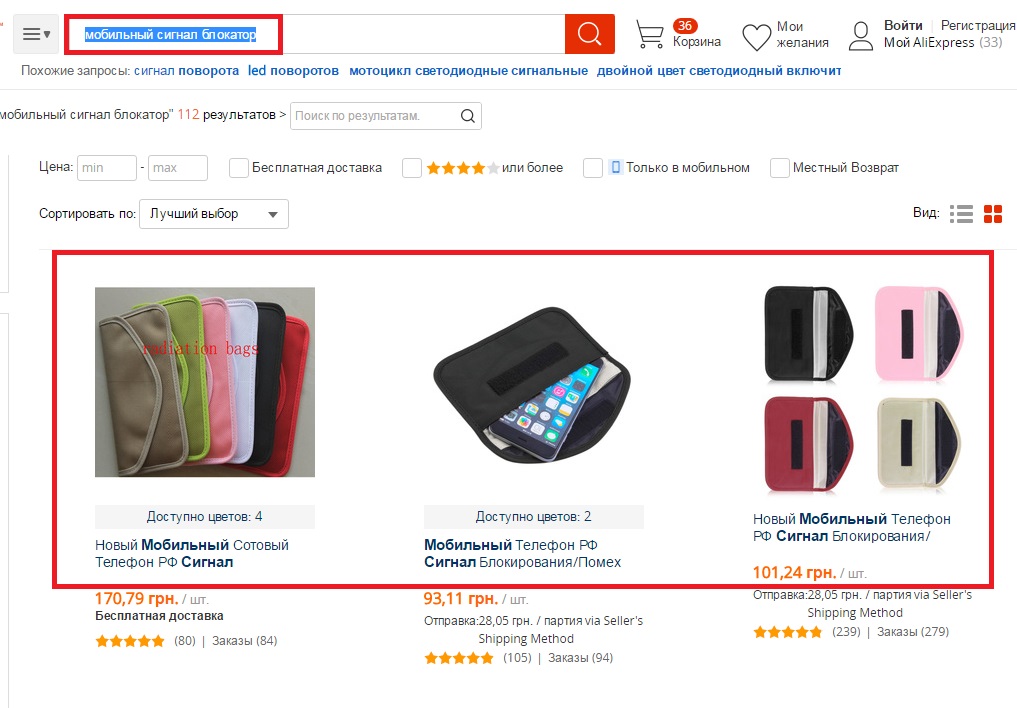Open the categories hamburger menu
Image resolution: width=1017 pixels, height=708 pixels.
36,34
